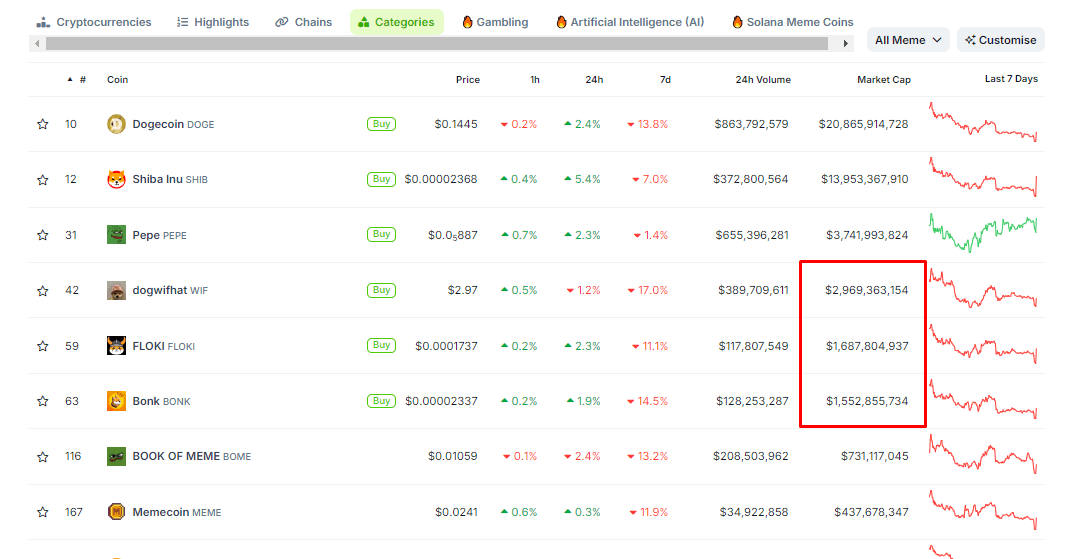
Task: Star Shiba Inu as a favorite
Action: (x=42, y=179)
